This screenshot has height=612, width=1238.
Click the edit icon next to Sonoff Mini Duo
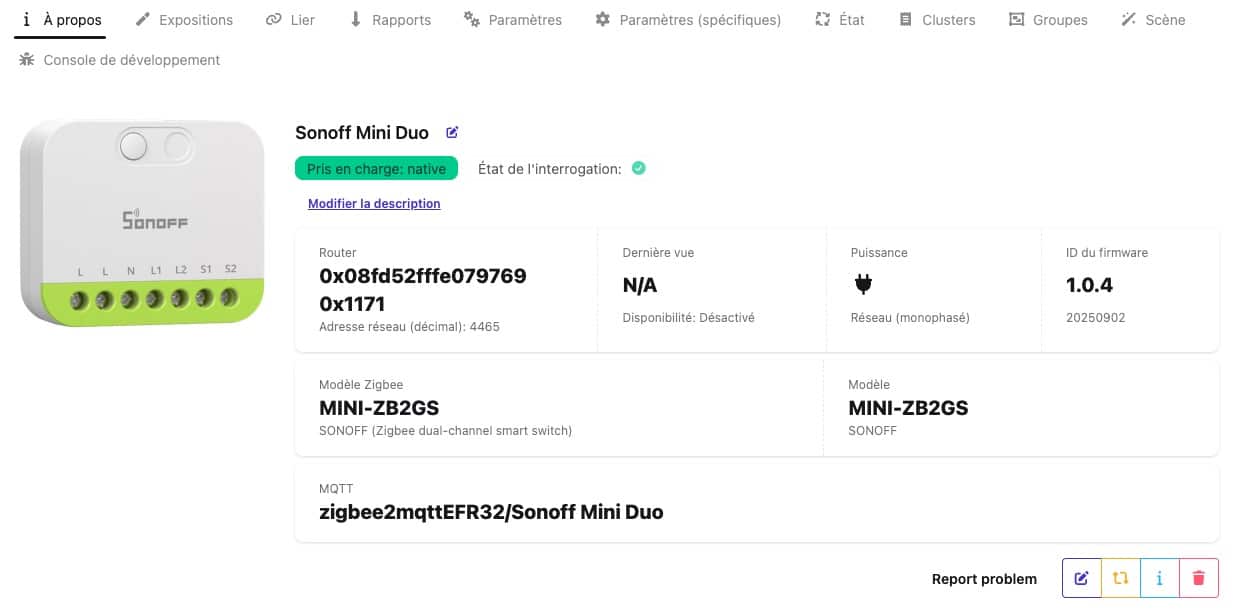(452, 133)
